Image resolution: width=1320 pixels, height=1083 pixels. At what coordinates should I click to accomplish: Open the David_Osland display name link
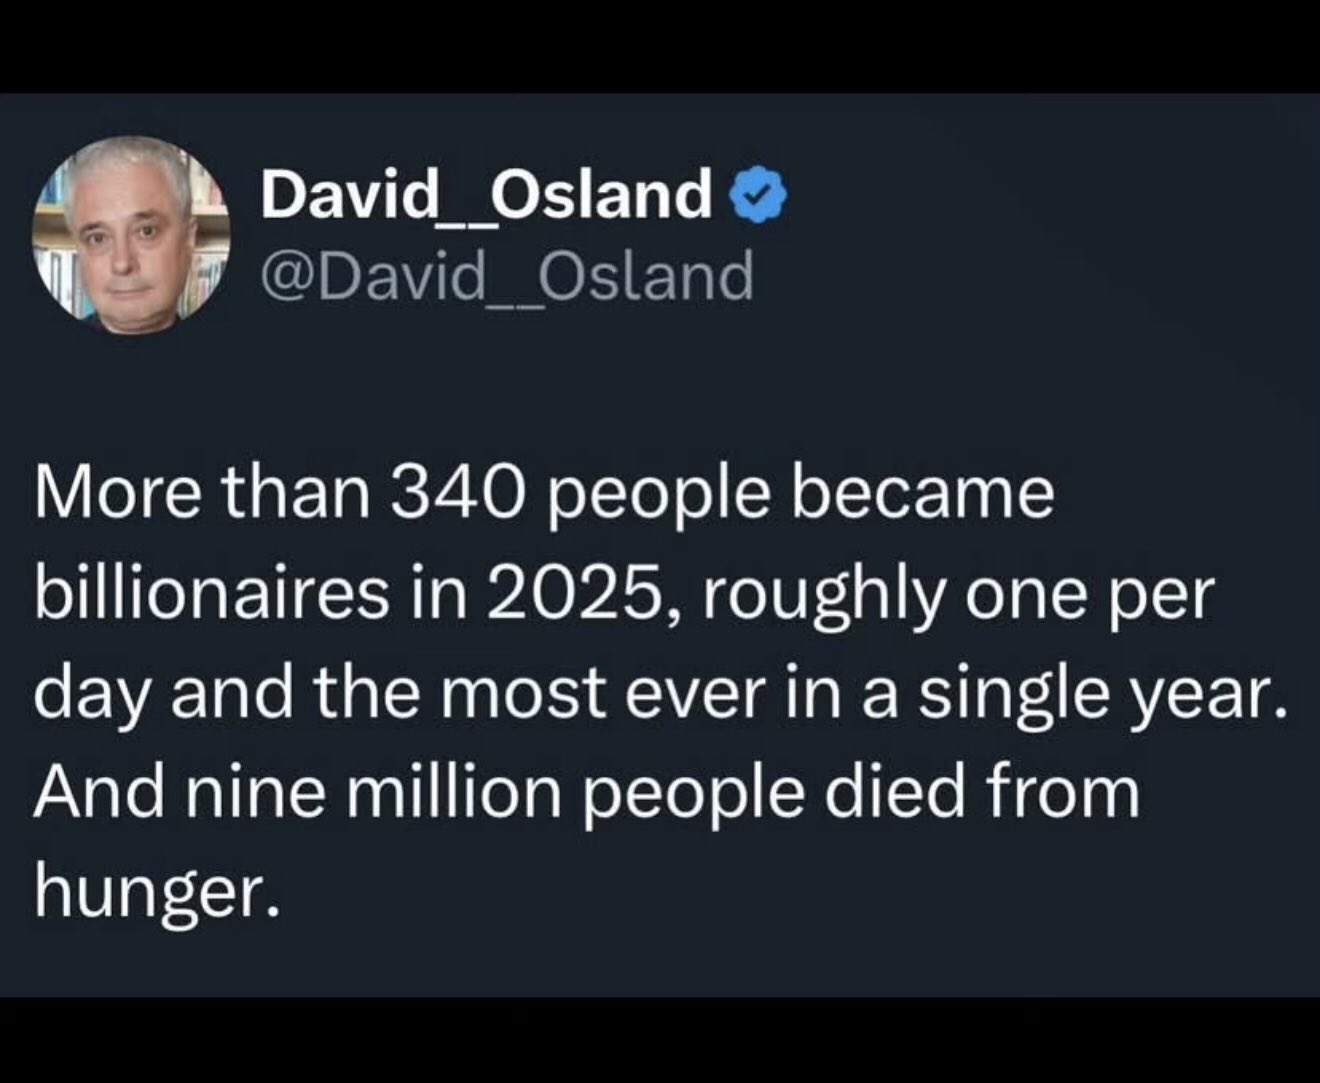[x=487, y=195]
